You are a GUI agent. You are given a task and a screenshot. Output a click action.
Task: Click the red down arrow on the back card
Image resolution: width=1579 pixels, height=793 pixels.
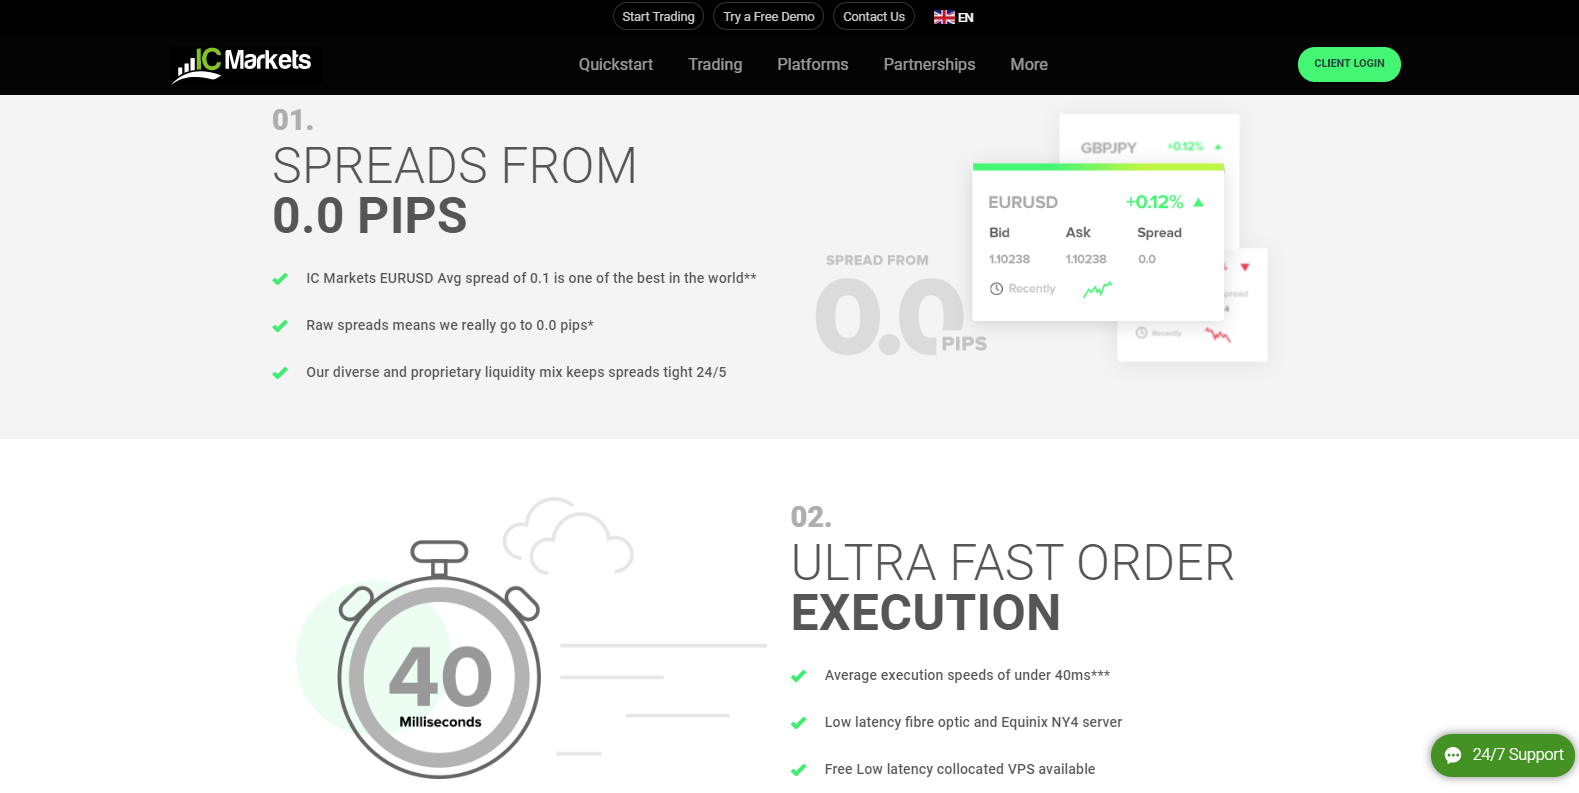coord(1245,267)
